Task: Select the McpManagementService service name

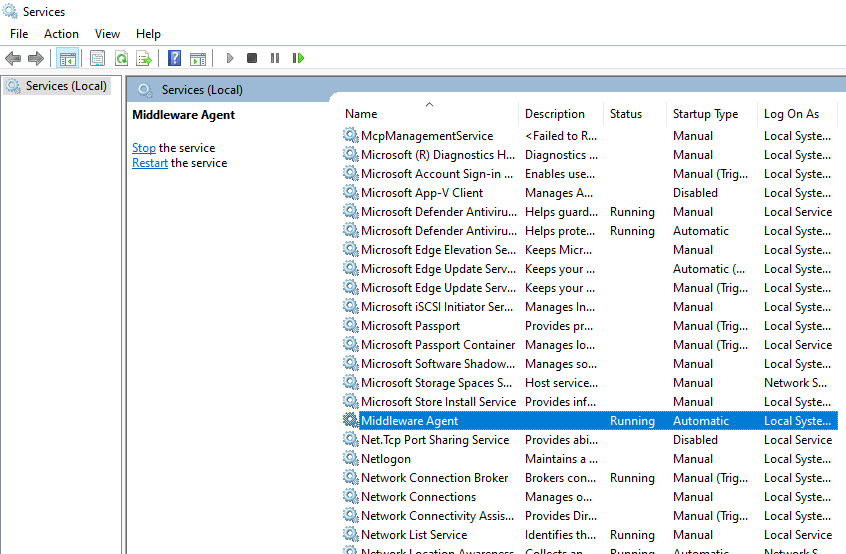Action: pyautogui.click(x=427, y=135)
